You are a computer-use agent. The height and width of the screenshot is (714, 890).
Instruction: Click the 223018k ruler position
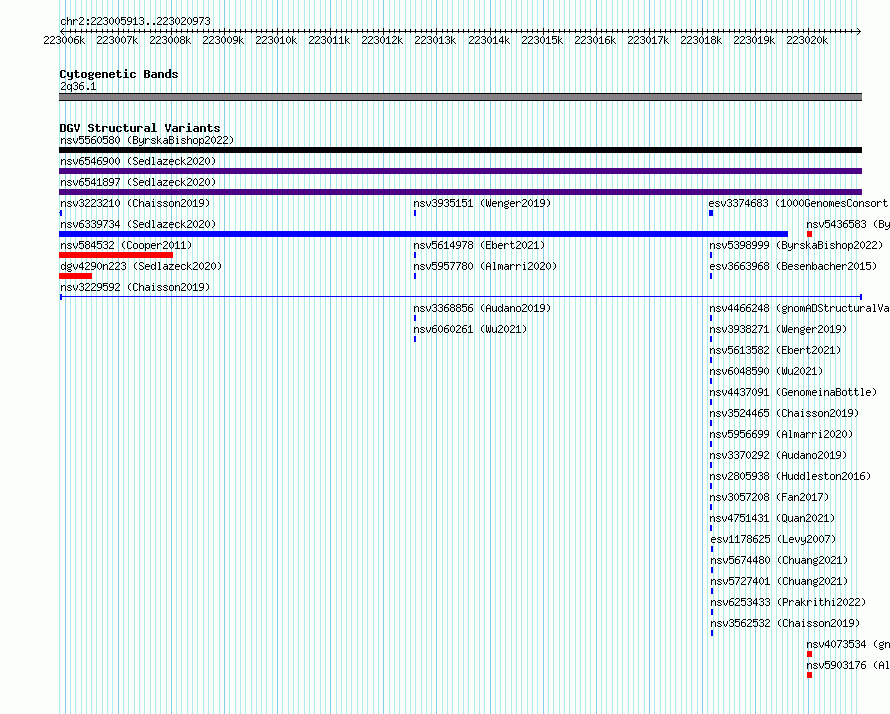click(x=701, y=40)
